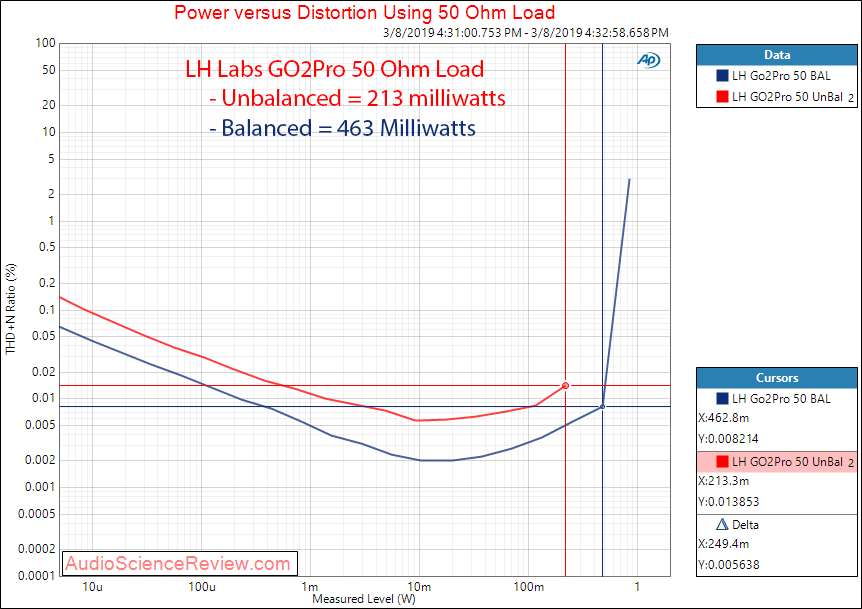The height and width of the screenshot is (609, 862).
Task: Select highlighted "LH GO2Pro 50 UnBal" cursor row
Action: pos(777,462)
